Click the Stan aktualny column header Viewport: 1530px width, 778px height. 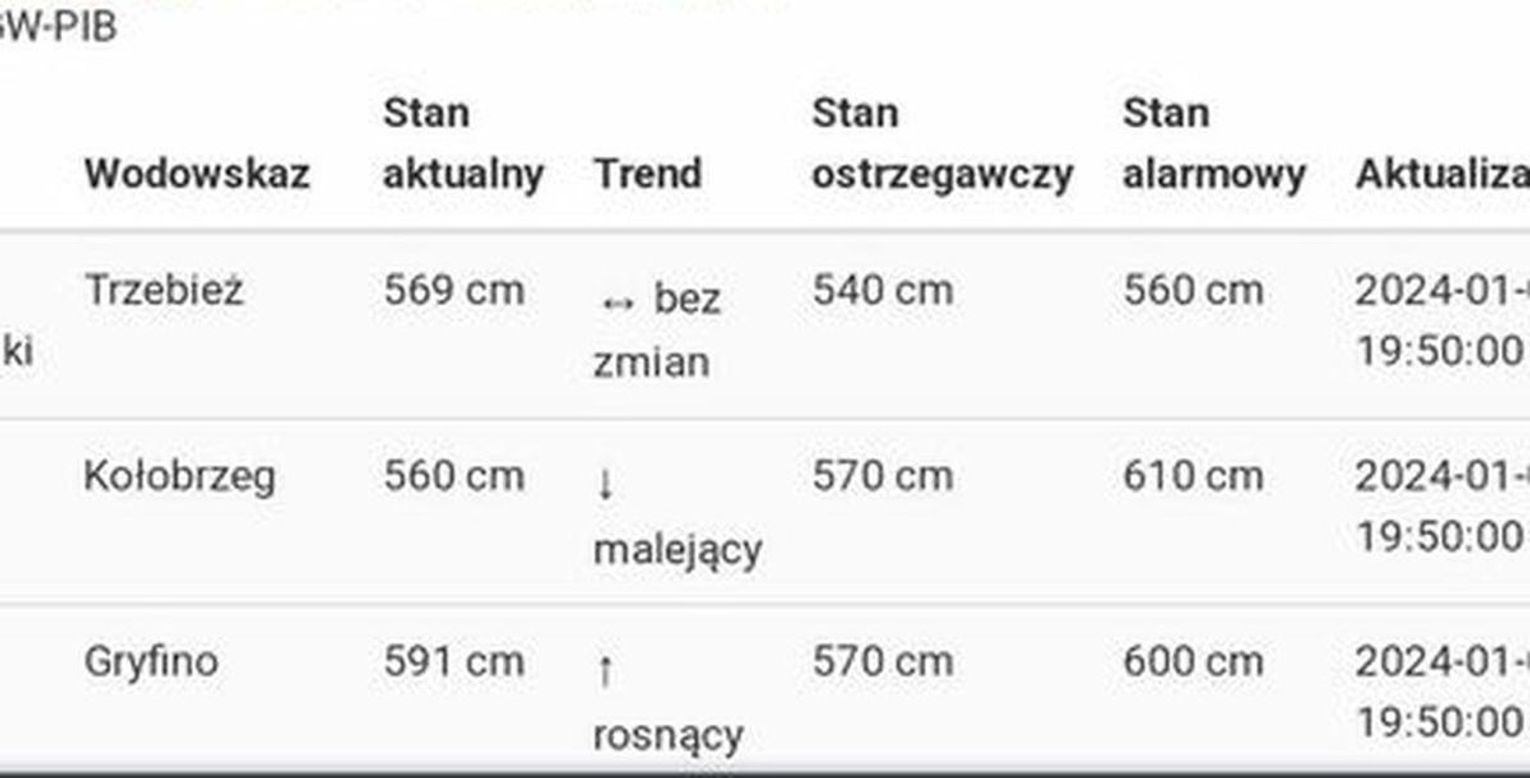pyautogui.click(x=463, y=144)
